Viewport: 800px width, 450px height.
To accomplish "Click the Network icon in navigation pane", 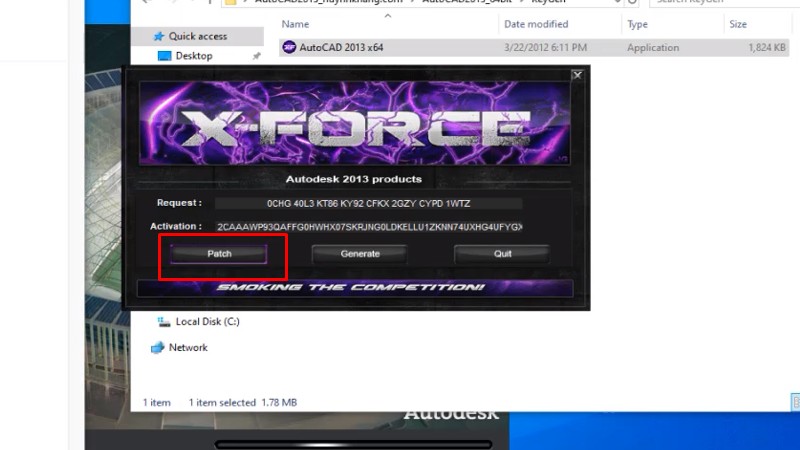I will click(157, 348).
